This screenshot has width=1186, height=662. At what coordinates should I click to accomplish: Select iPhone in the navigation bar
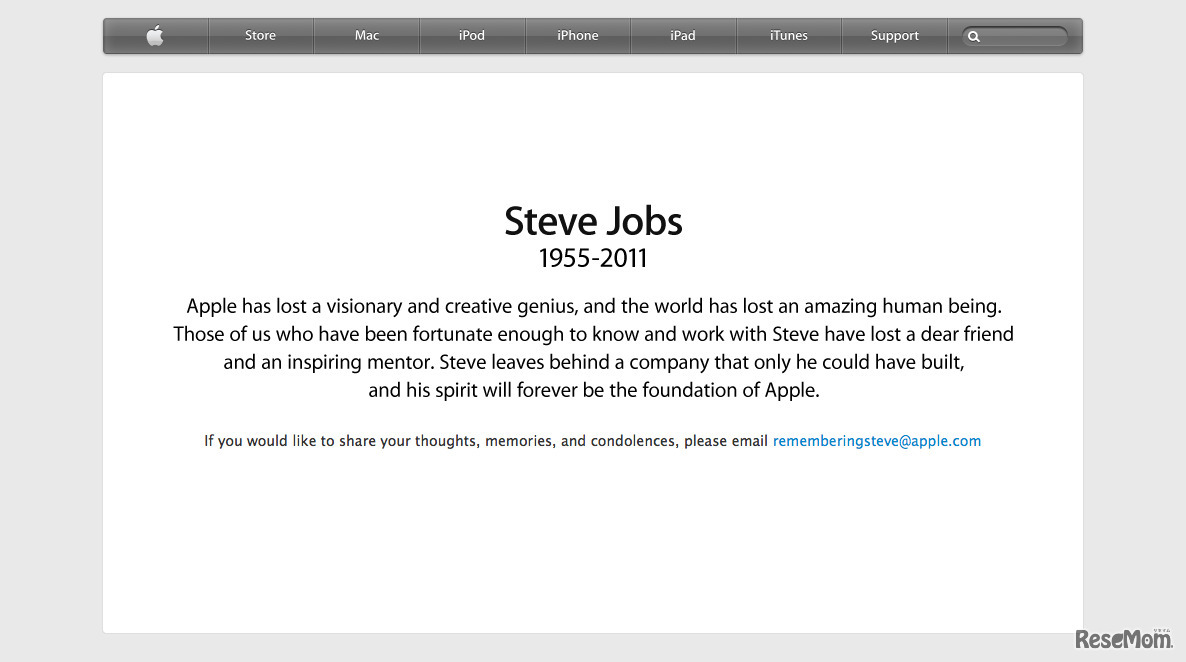[x=578, y=36]
